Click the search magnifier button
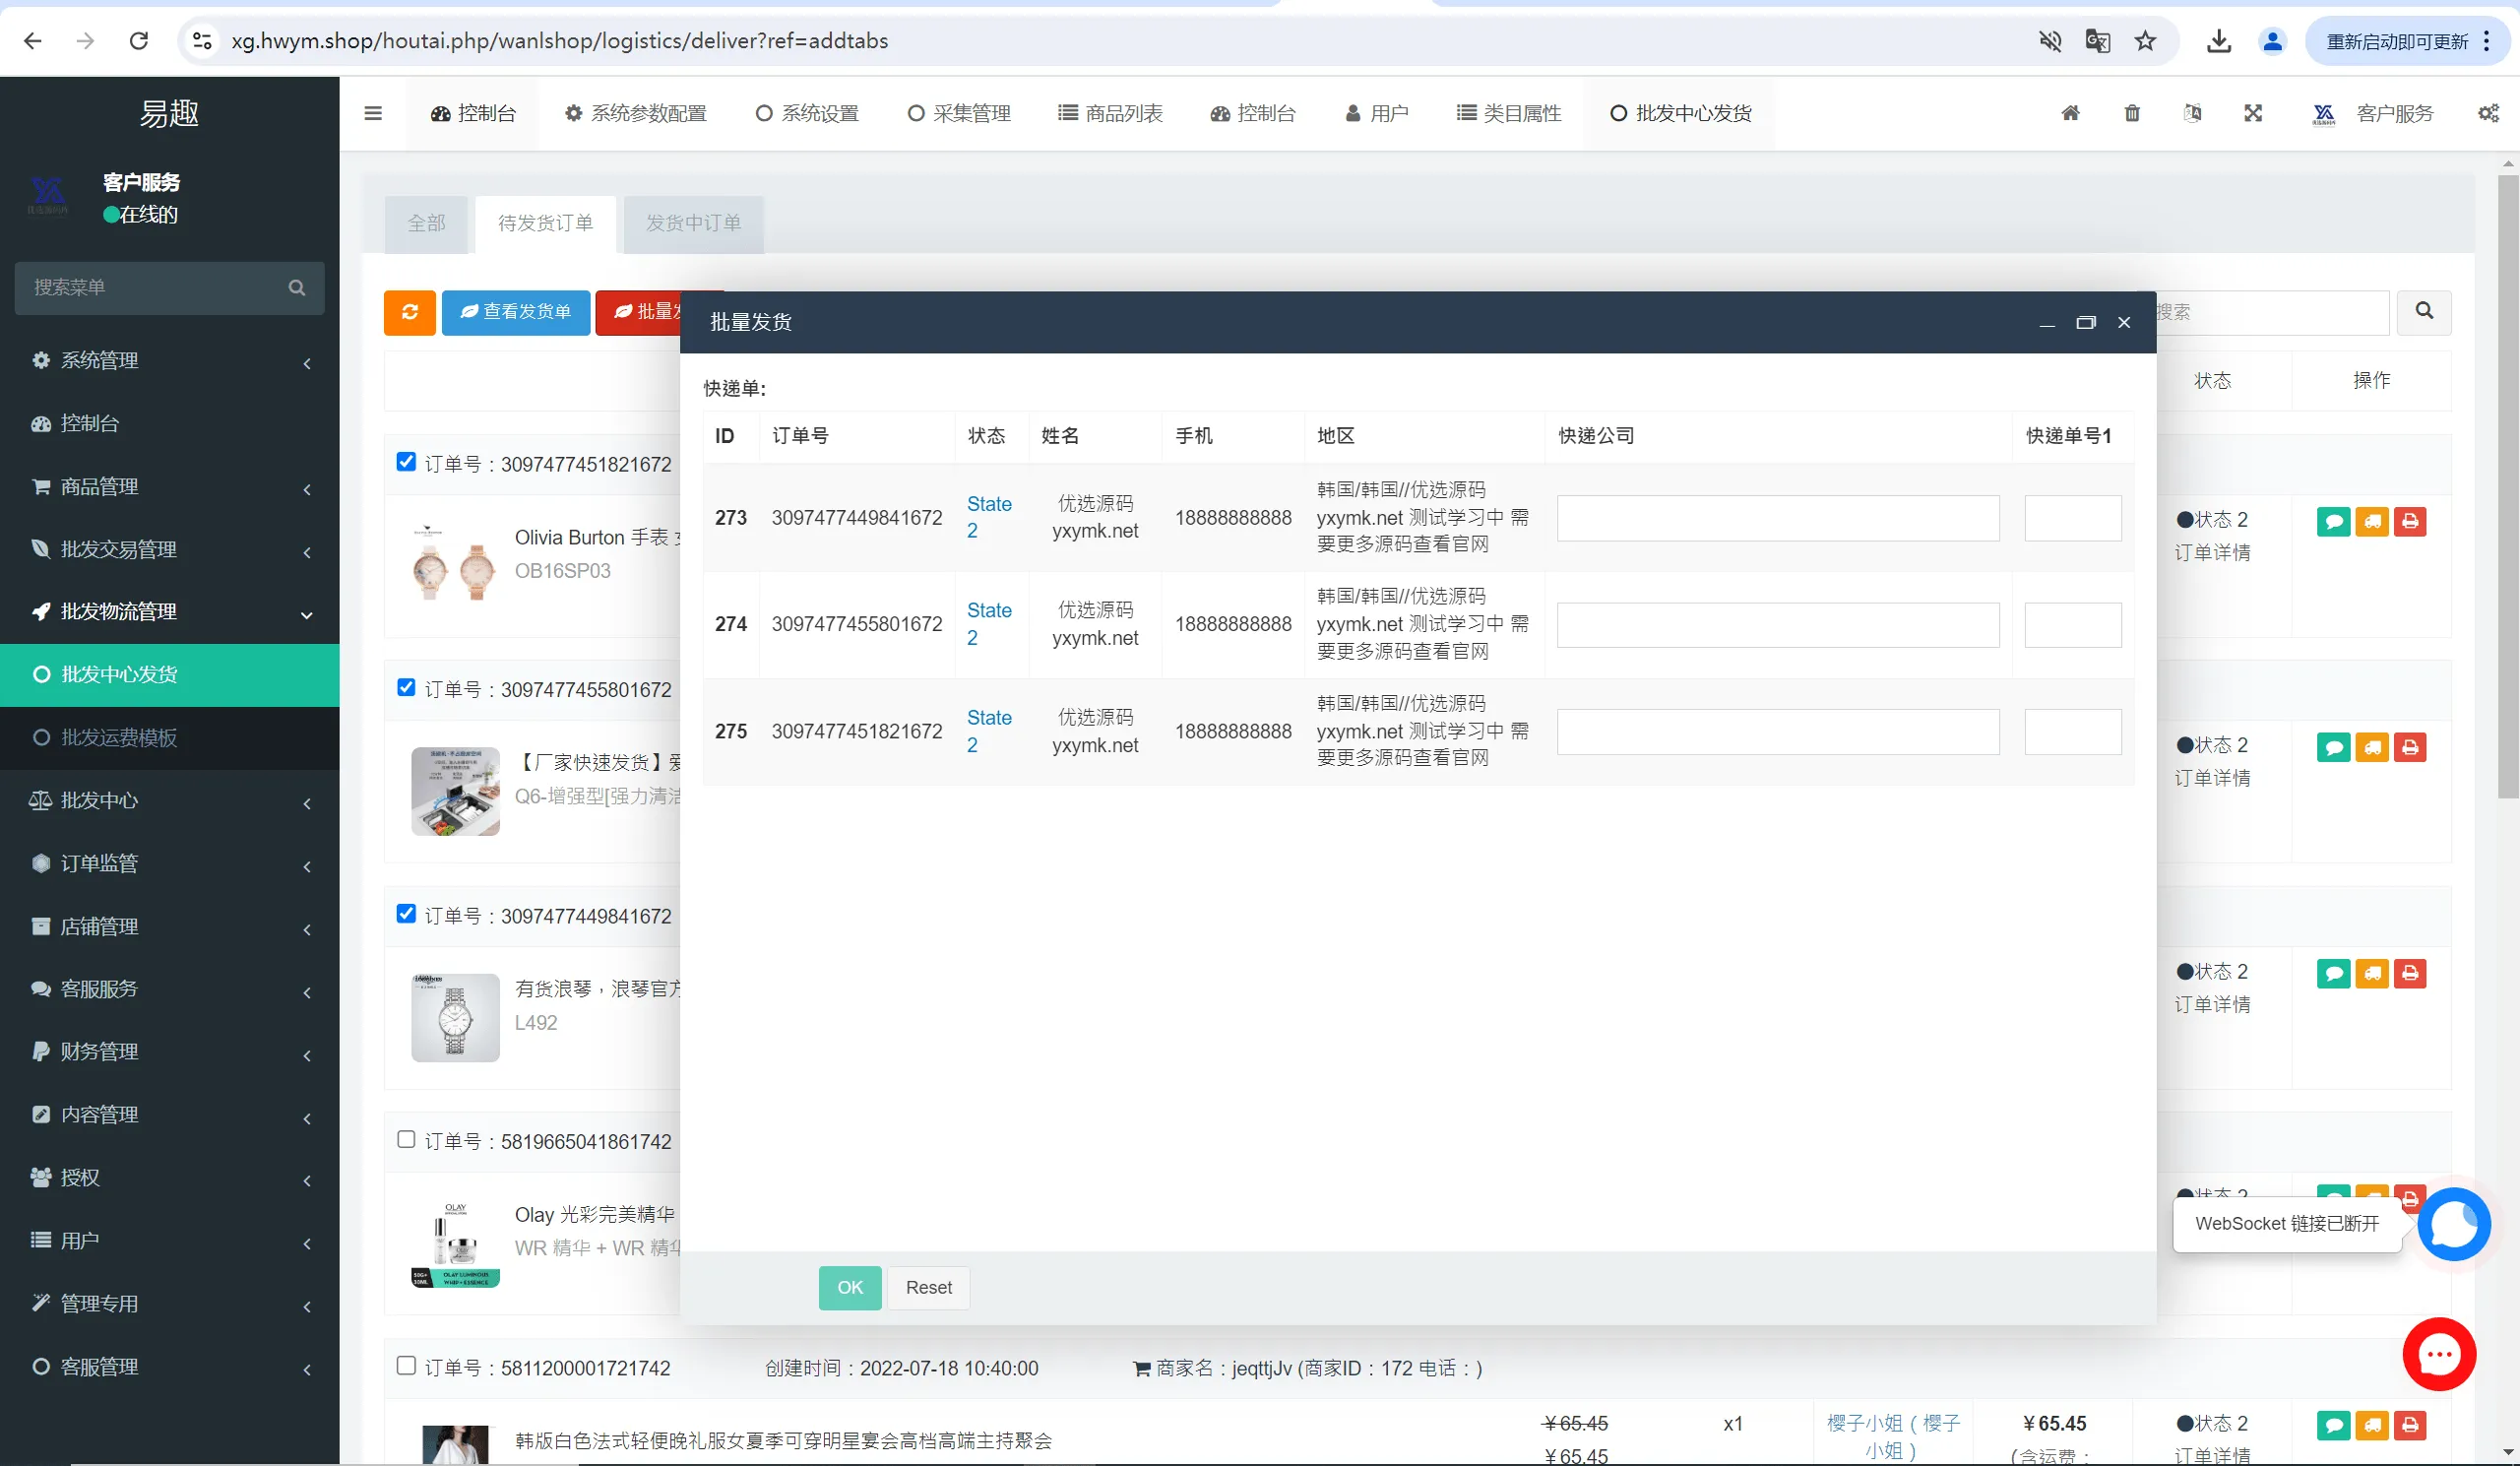 click(2424, 311)
